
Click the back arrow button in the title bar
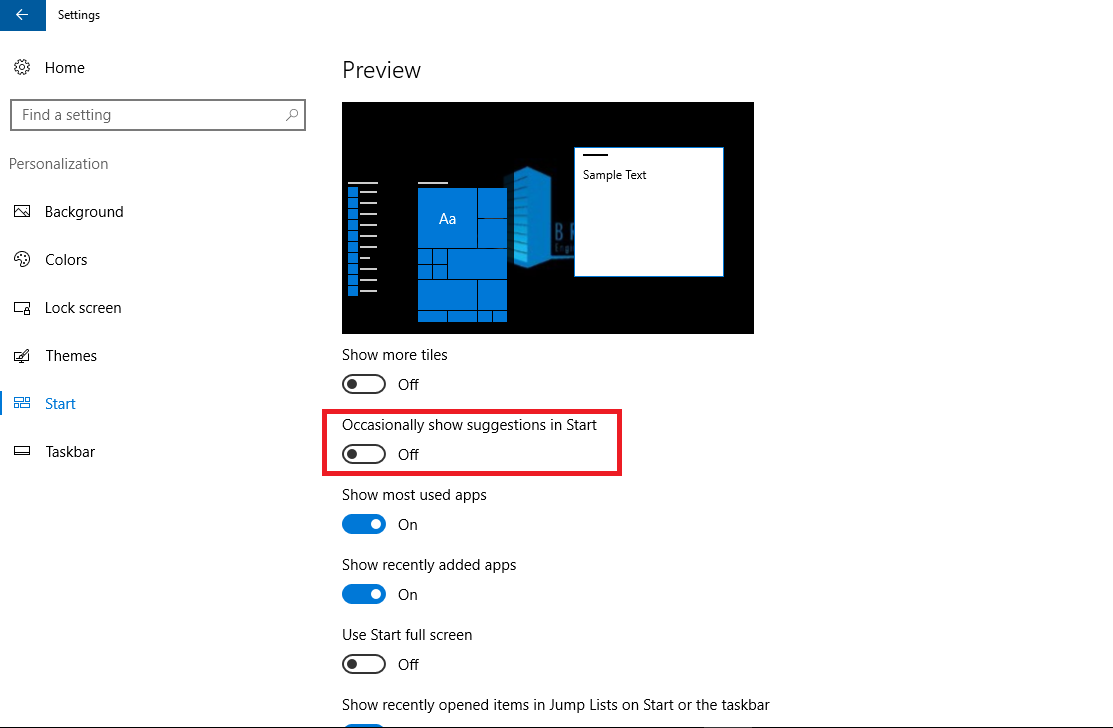pos(23,15)
